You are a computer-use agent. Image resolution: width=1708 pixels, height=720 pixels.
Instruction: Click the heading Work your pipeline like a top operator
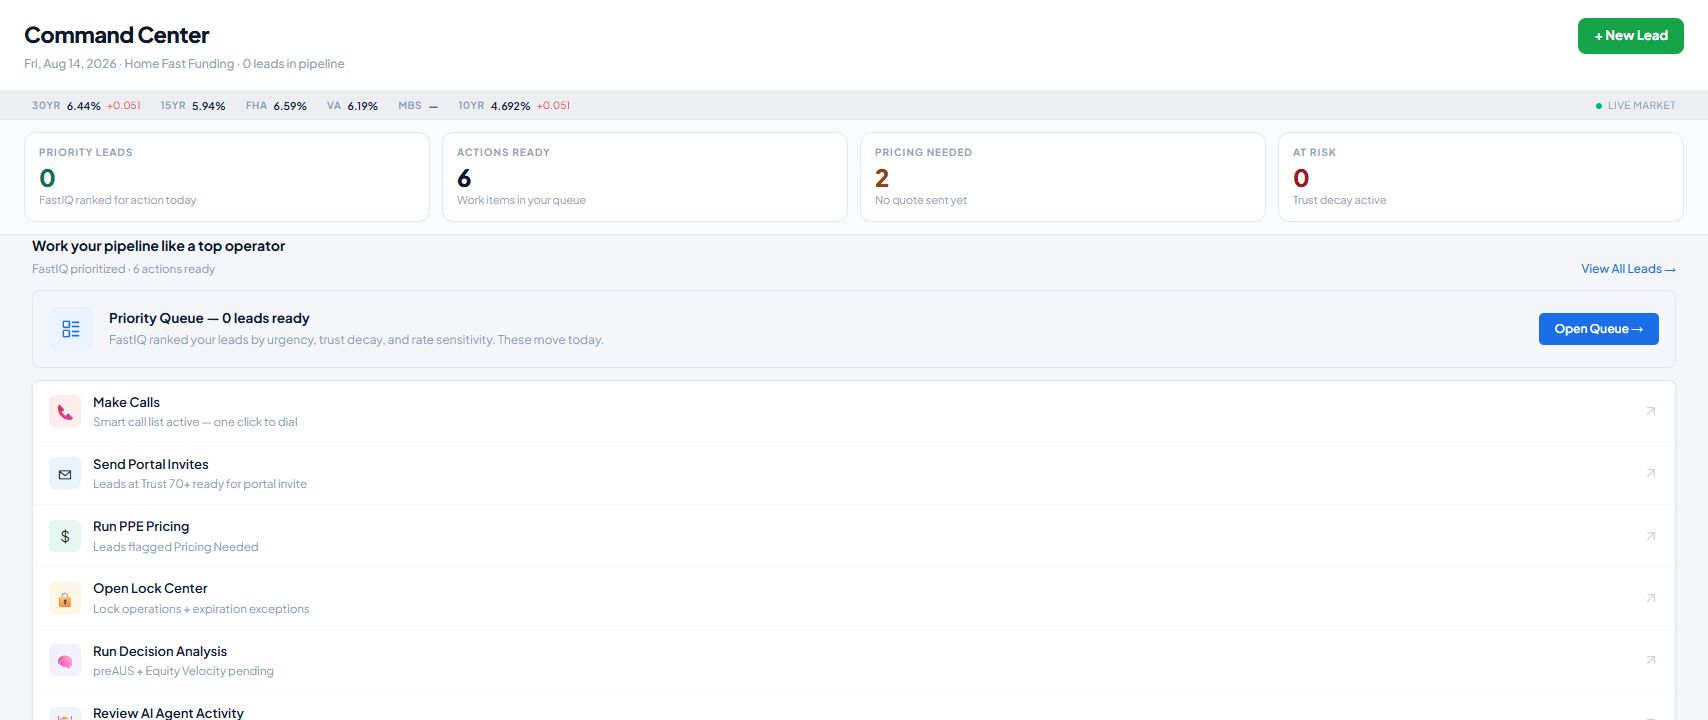pyautogui.click(x=158, y=246)
